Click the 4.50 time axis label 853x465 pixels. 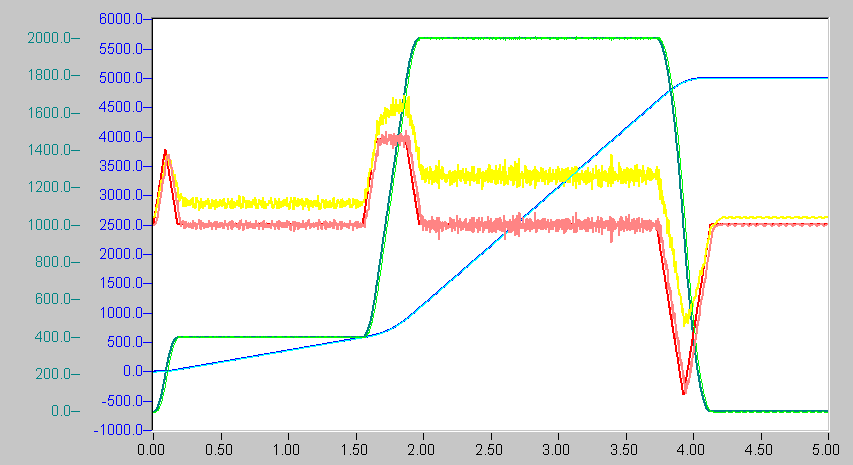pos(758,450)
